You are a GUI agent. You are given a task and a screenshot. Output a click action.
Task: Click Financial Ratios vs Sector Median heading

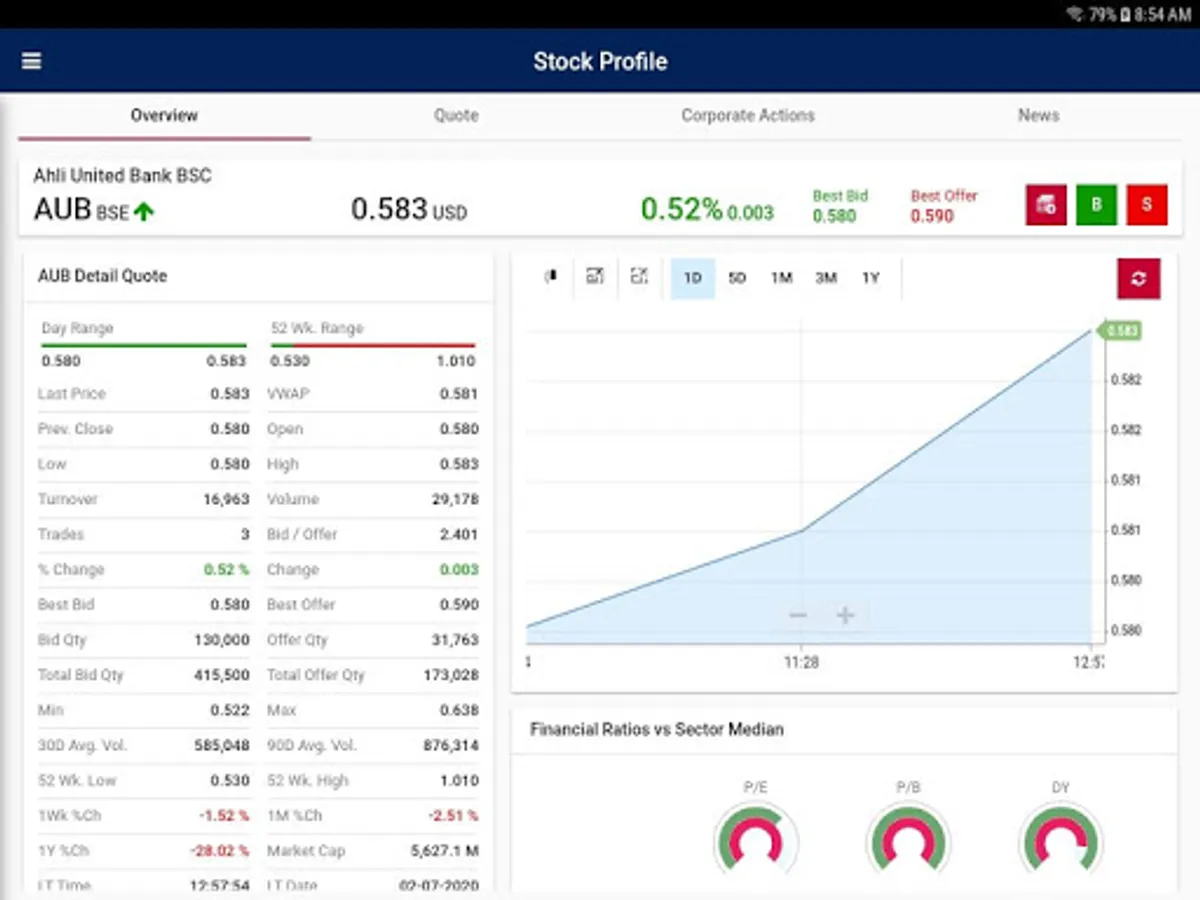point(657,730)
